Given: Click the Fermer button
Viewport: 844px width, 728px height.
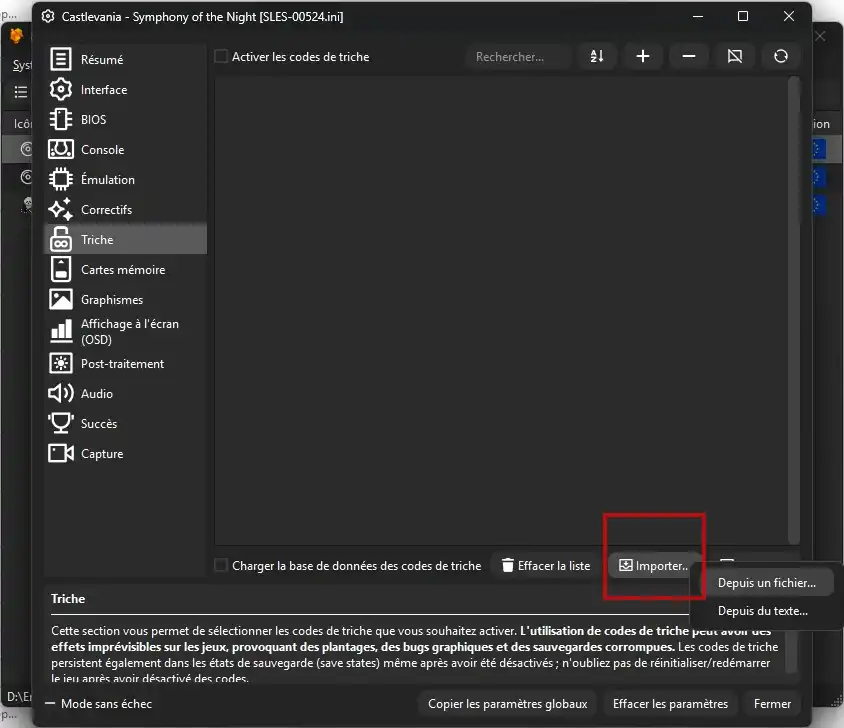Looking at the screenshot, I should (x=772, y=704).
